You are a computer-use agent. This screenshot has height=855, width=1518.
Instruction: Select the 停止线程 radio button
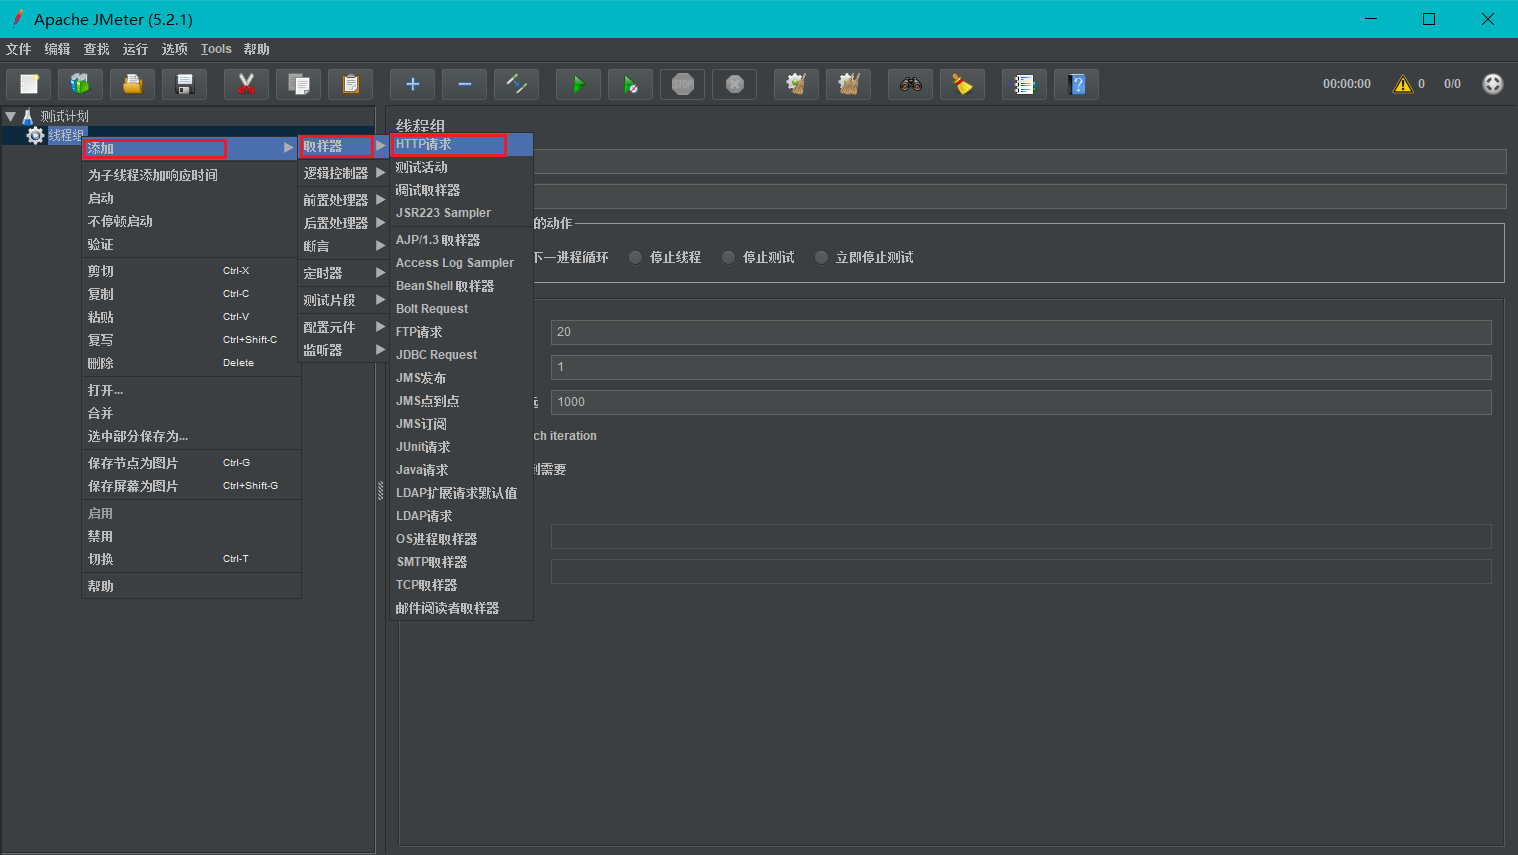coord(635,257)
